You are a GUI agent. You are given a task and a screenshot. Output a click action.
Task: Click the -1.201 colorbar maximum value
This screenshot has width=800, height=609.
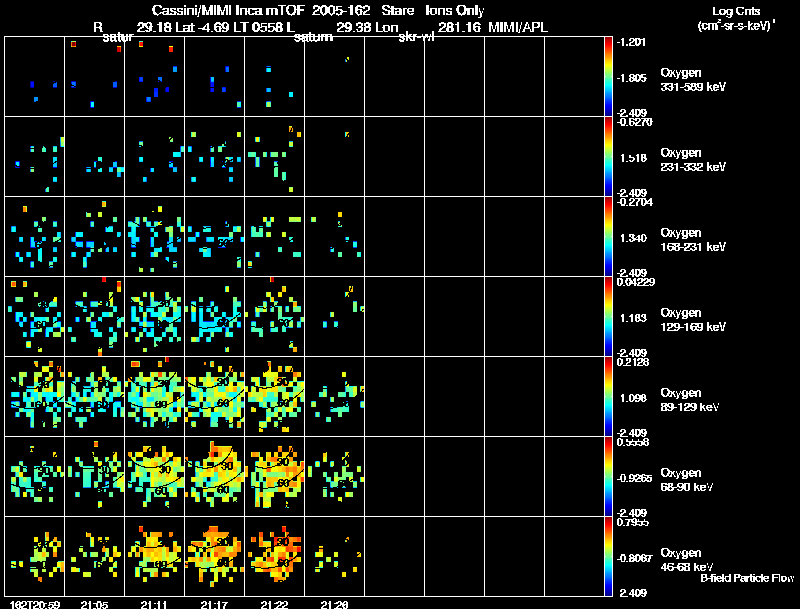(632, 42)
